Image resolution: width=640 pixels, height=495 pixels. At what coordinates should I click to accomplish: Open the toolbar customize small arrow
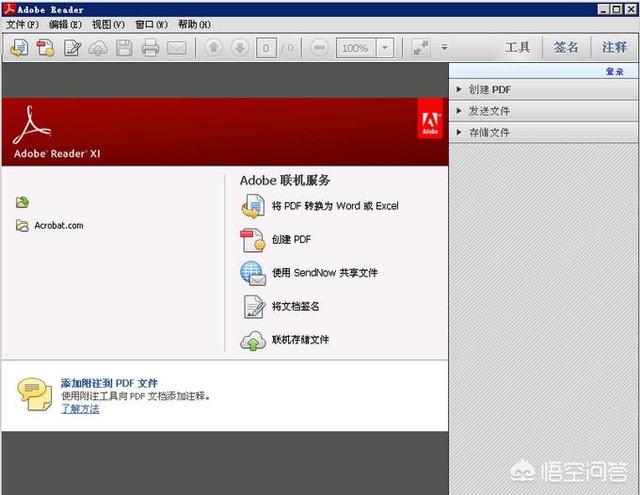(444, 47)
